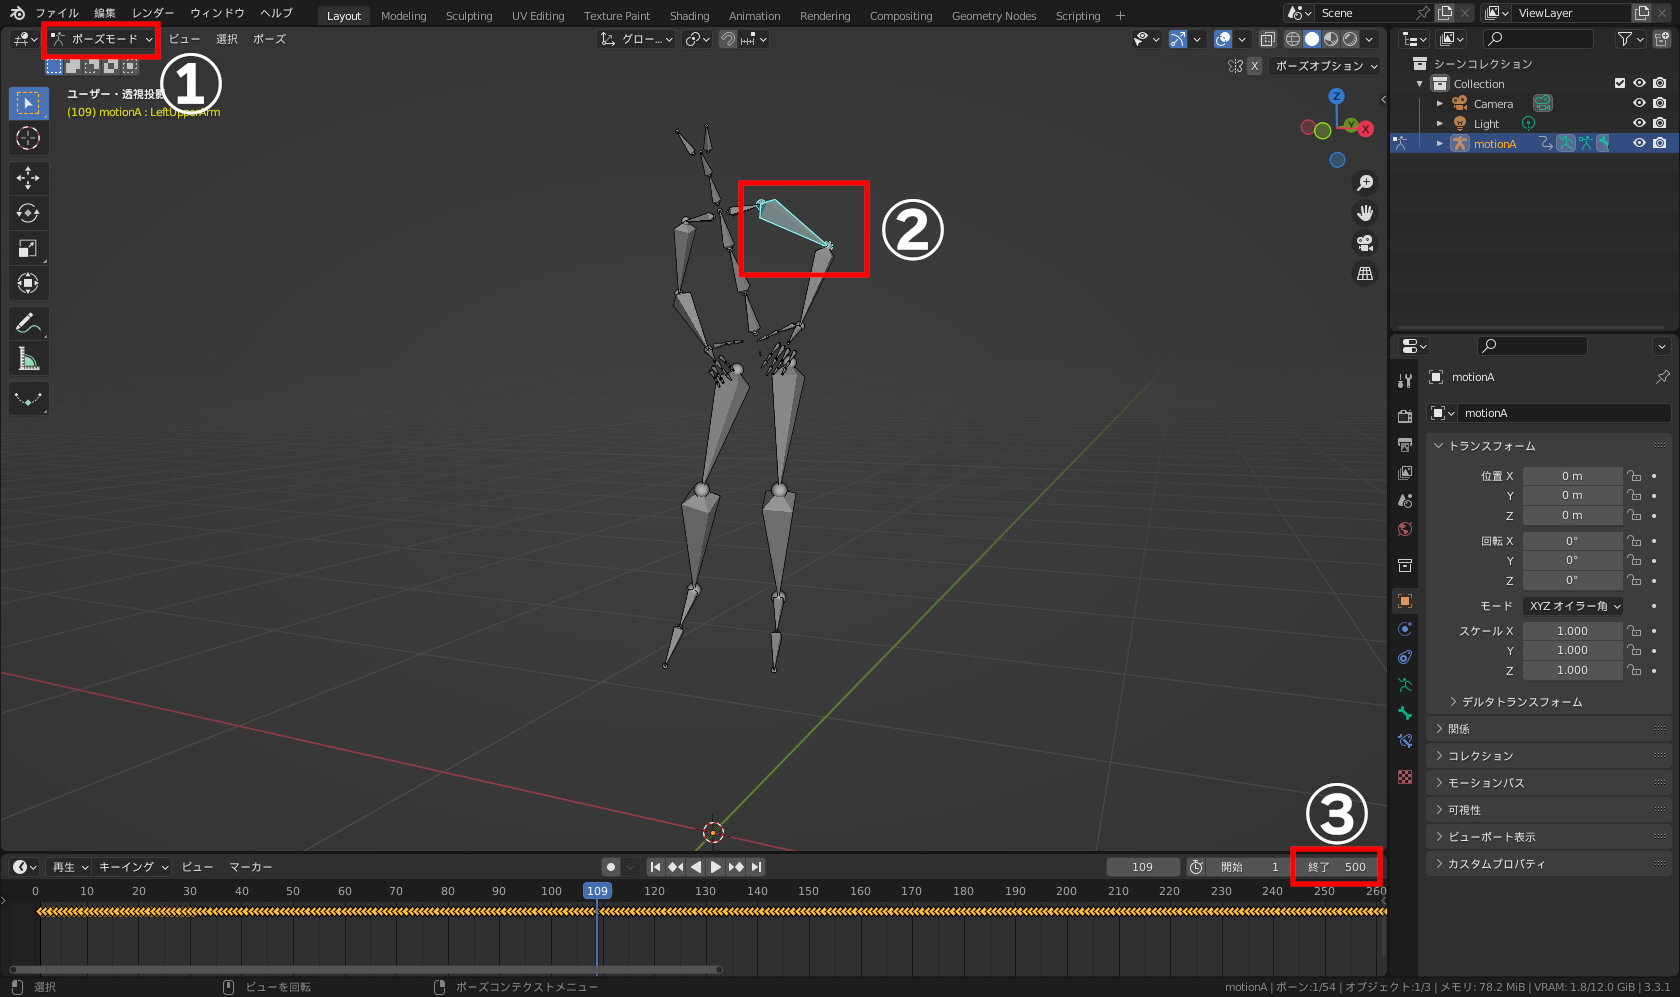
Task: Open the transform orientation Global dropdown
Action: [x=637, y=39]
